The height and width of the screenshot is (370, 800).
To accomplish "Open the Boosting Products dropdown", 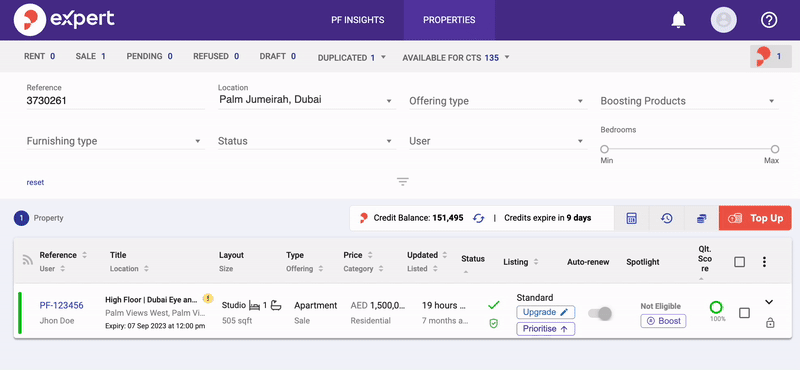I will click(x=689, y=101).
